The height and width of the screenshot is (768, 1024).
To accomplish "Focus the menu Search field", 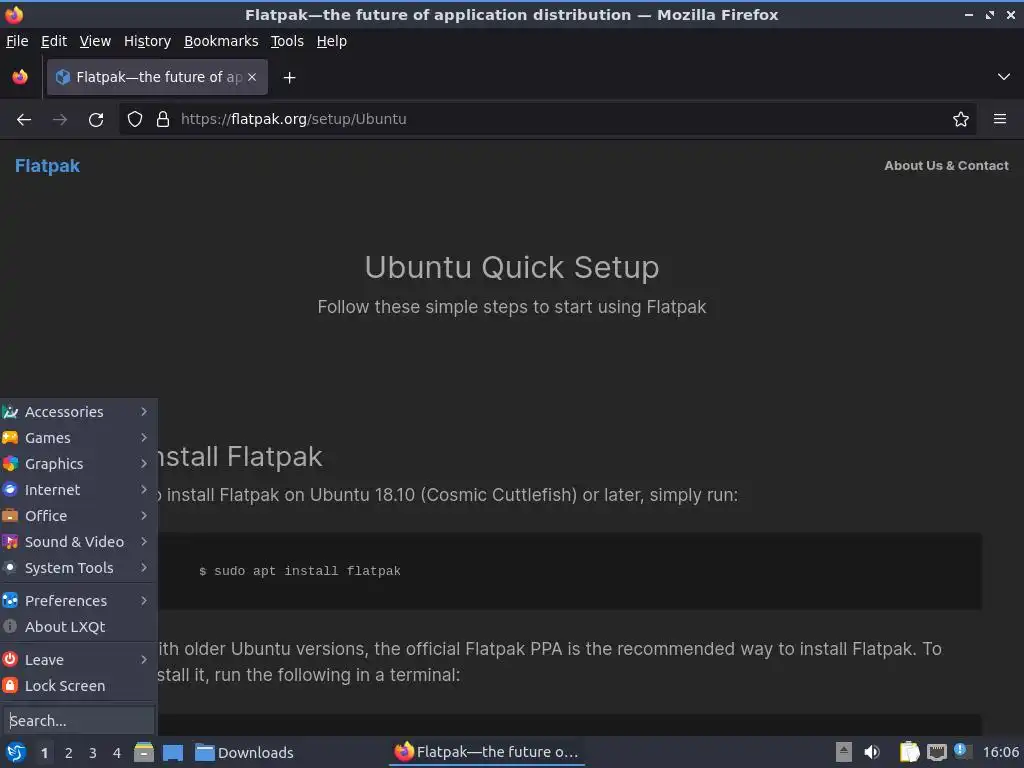I will point(78,721).
